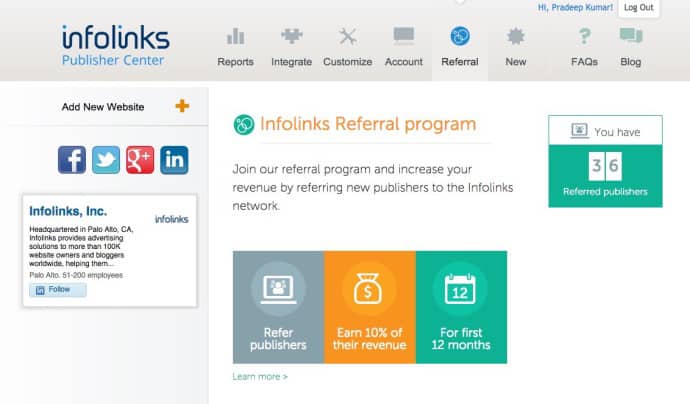690x404 pixels.
Task: Click the Account monitor icon
Action: (x=404, y=36)
